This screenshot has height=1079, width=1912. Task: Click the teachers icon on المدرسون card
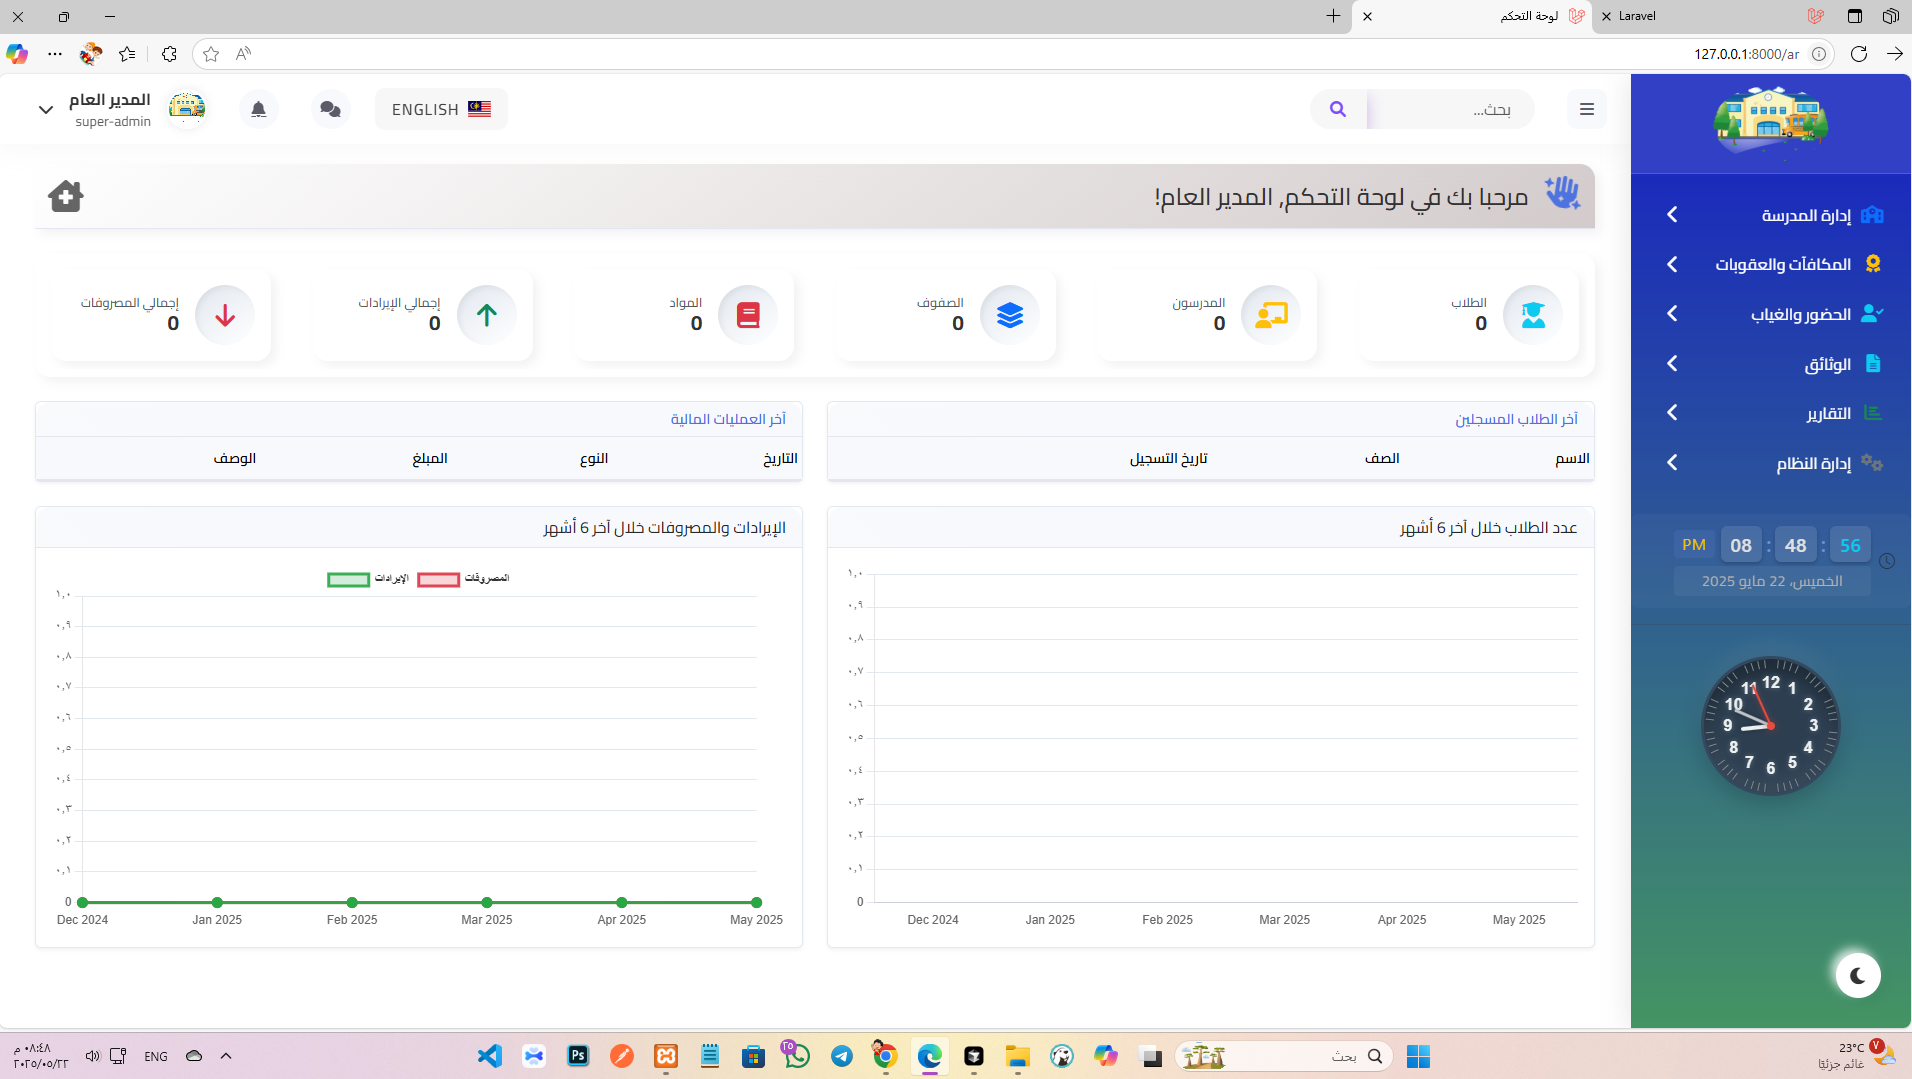click(x=1269, y=315)
